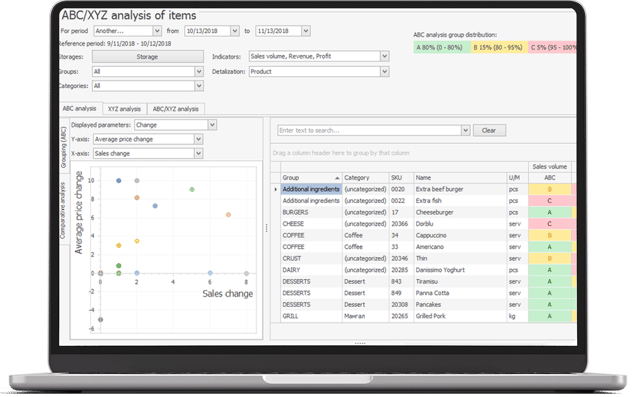This screenshot has width=636, height=397.
Task: Click SKU cell 20285
Action: coord(401,270)
